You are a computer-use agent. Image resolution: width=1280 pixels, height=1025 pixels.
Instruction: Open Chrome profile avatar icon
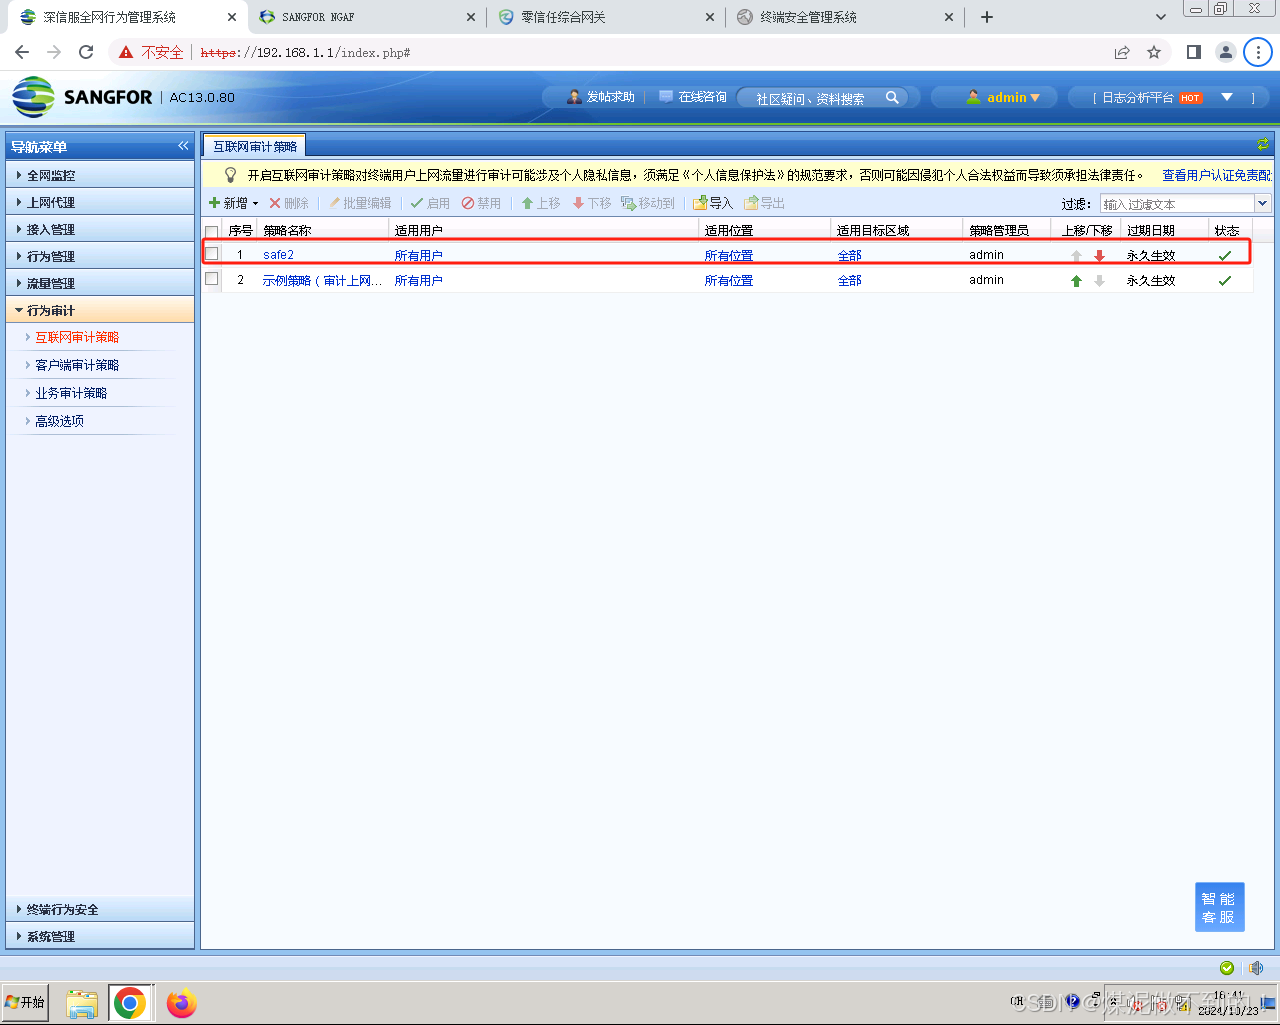pyautogui.click(x=1225, y=52)
